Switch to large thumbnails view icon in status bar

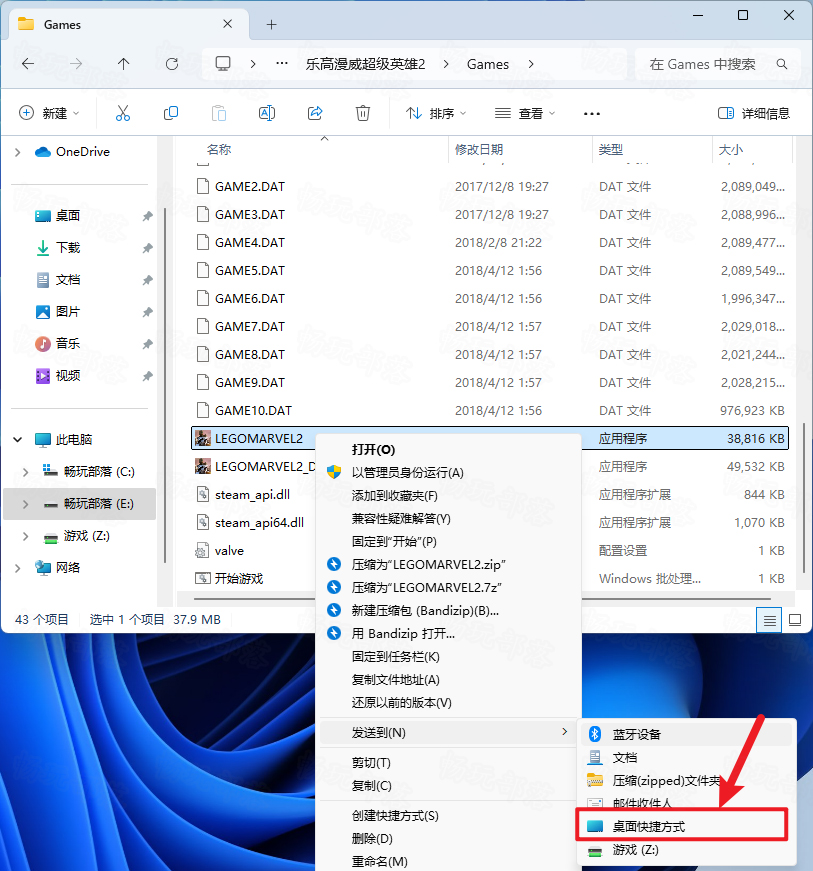point(795,620)
